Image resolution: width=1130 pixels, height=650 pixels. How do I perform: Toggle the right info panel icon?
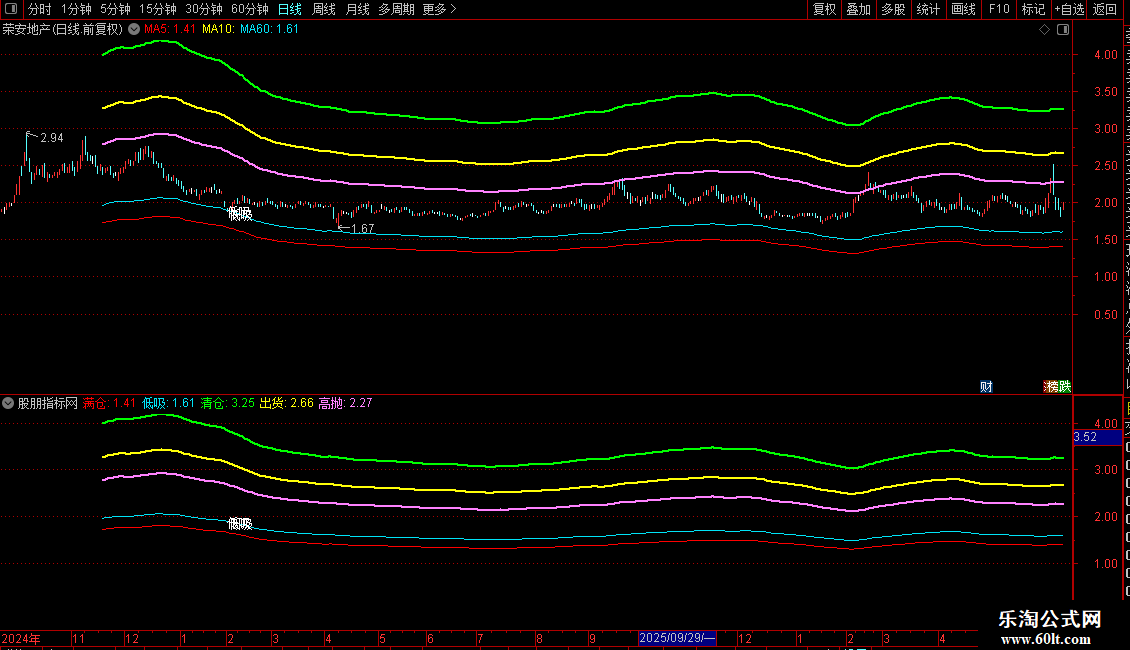coord(1063,30)
